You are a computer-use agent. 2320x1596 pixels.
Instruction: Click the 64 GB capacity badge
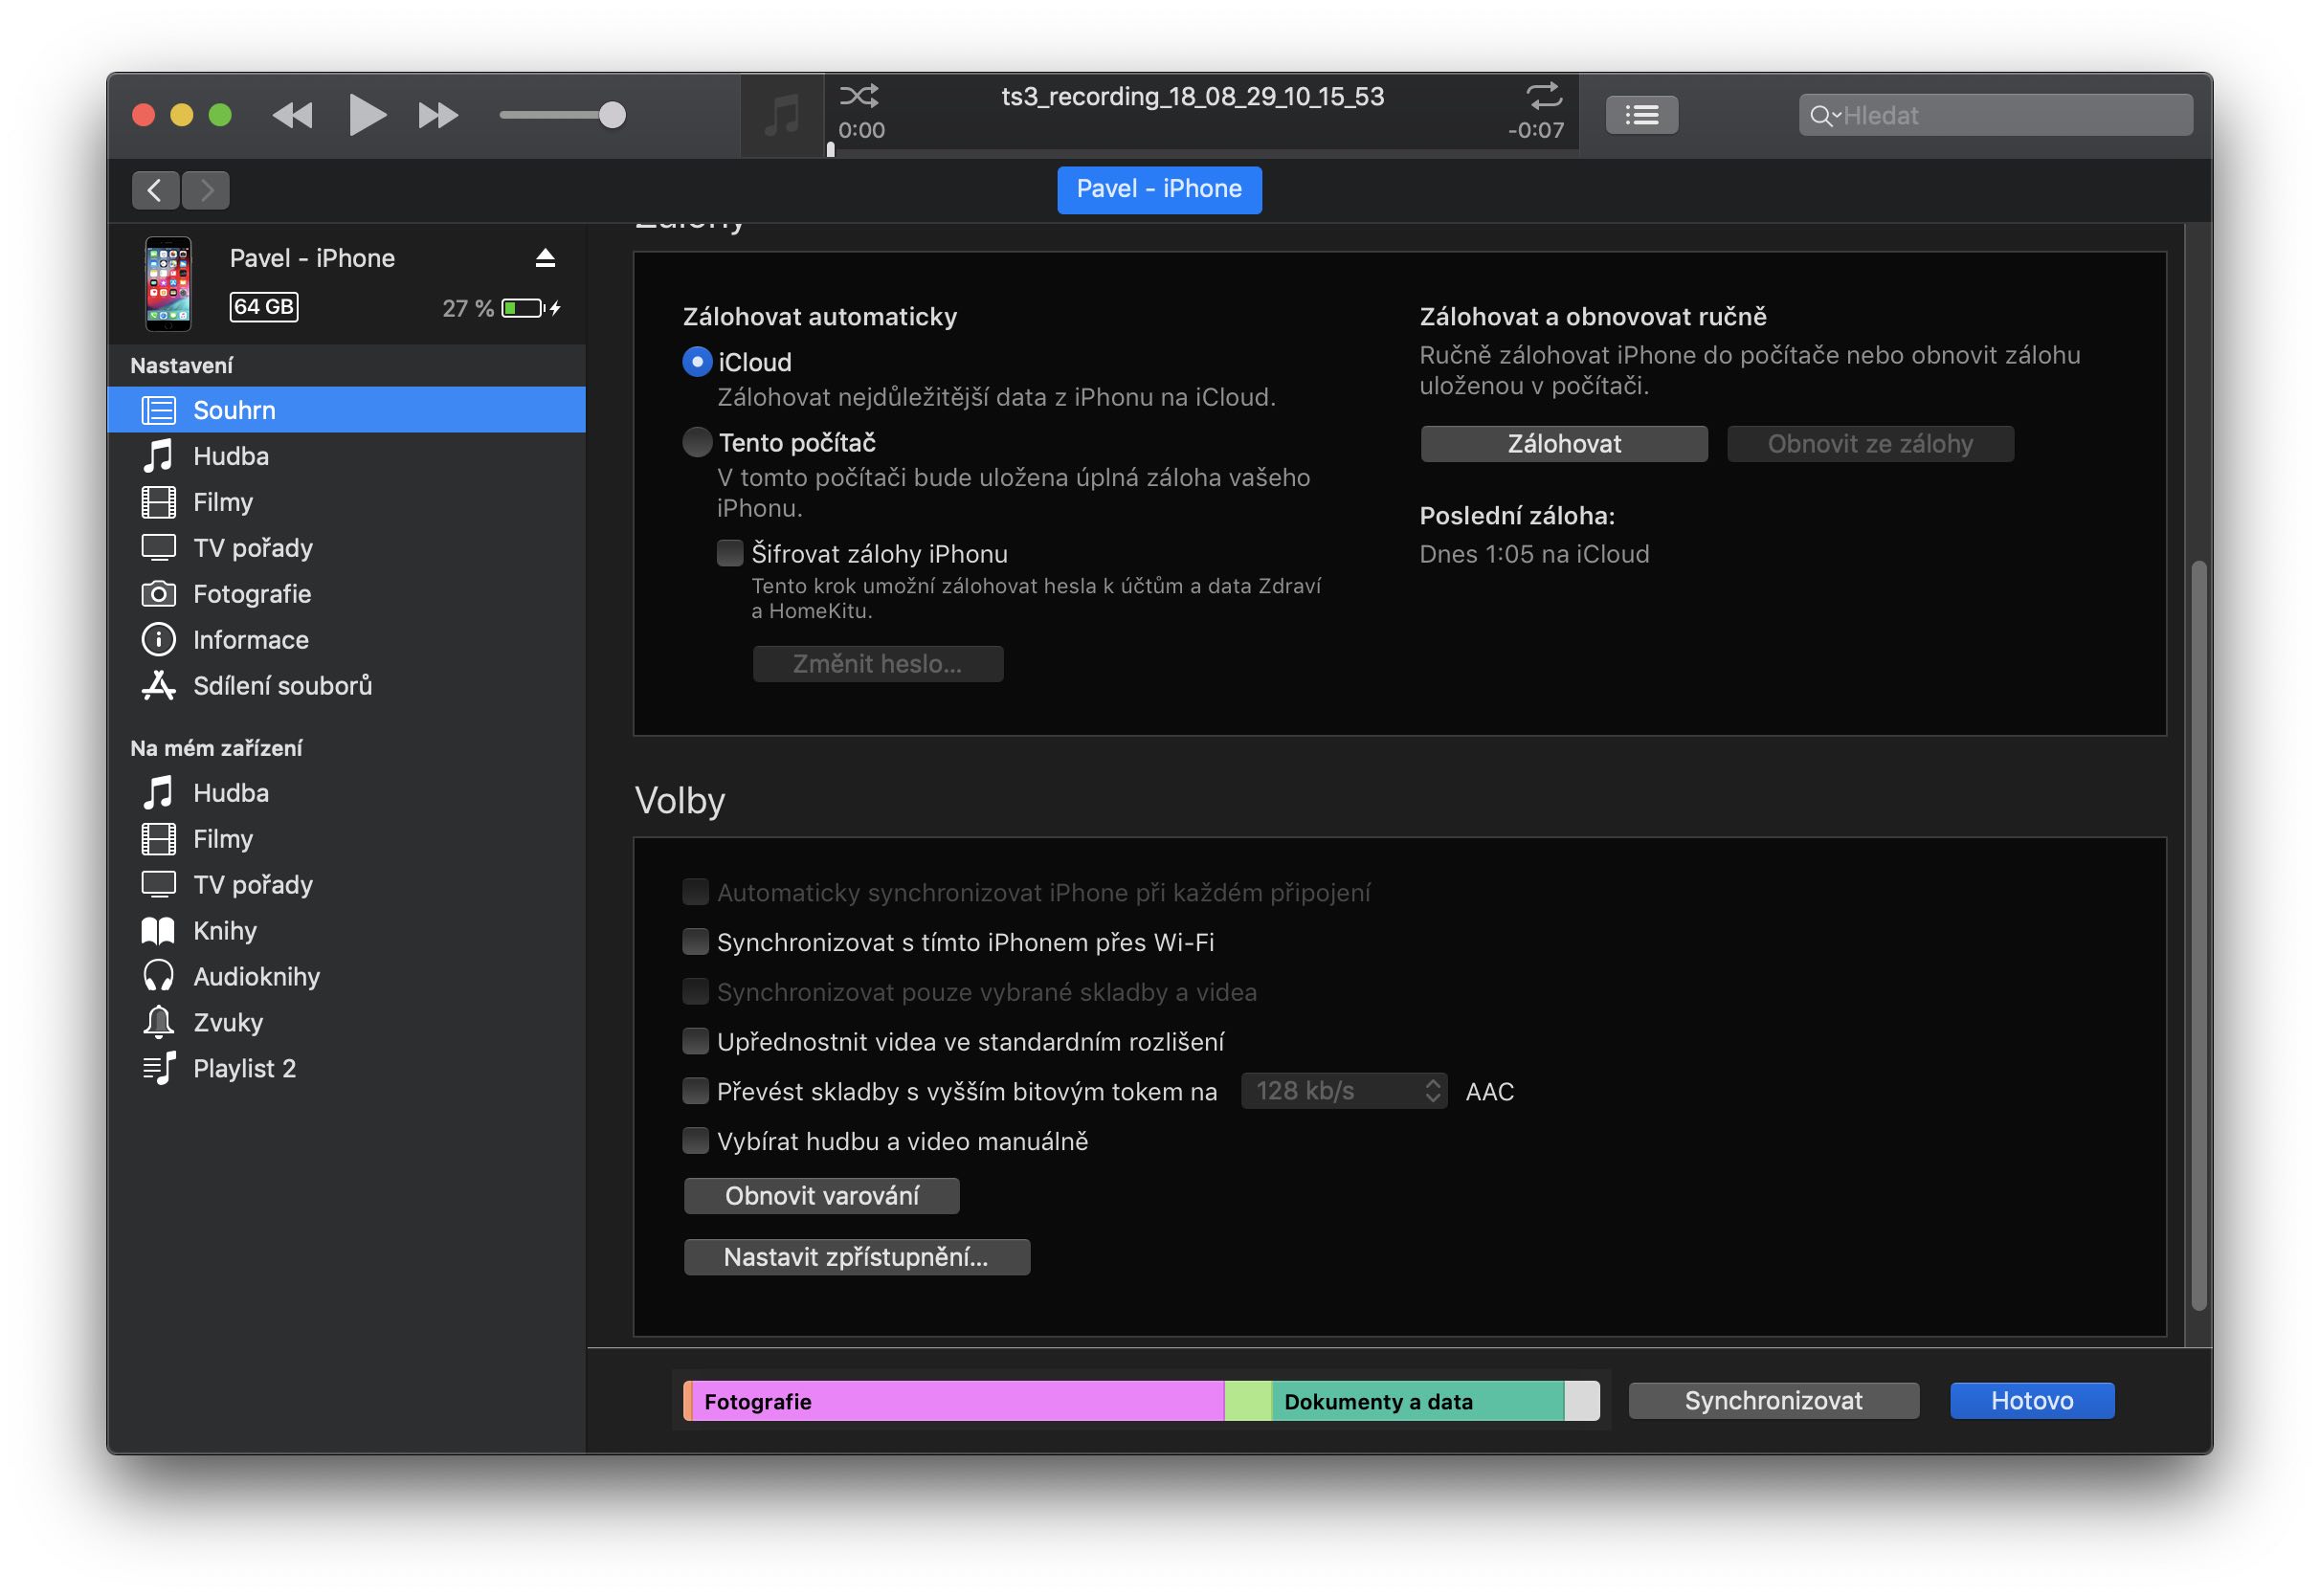point(264,306)
